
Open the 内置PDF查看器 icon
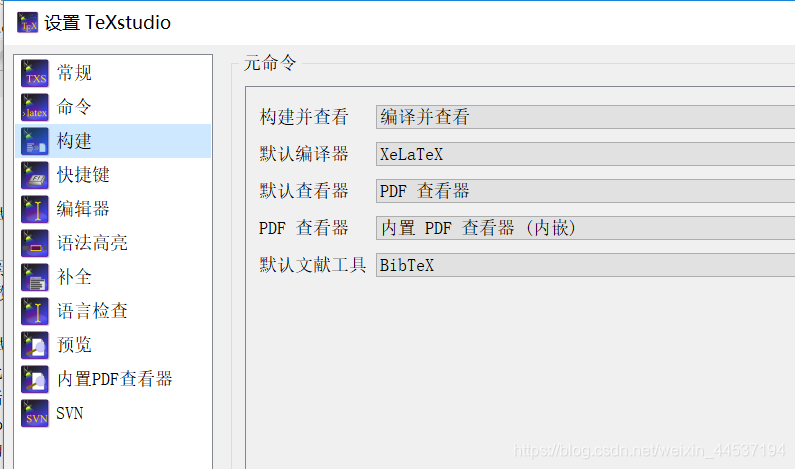pyautogui.click(x=35, y=379)
